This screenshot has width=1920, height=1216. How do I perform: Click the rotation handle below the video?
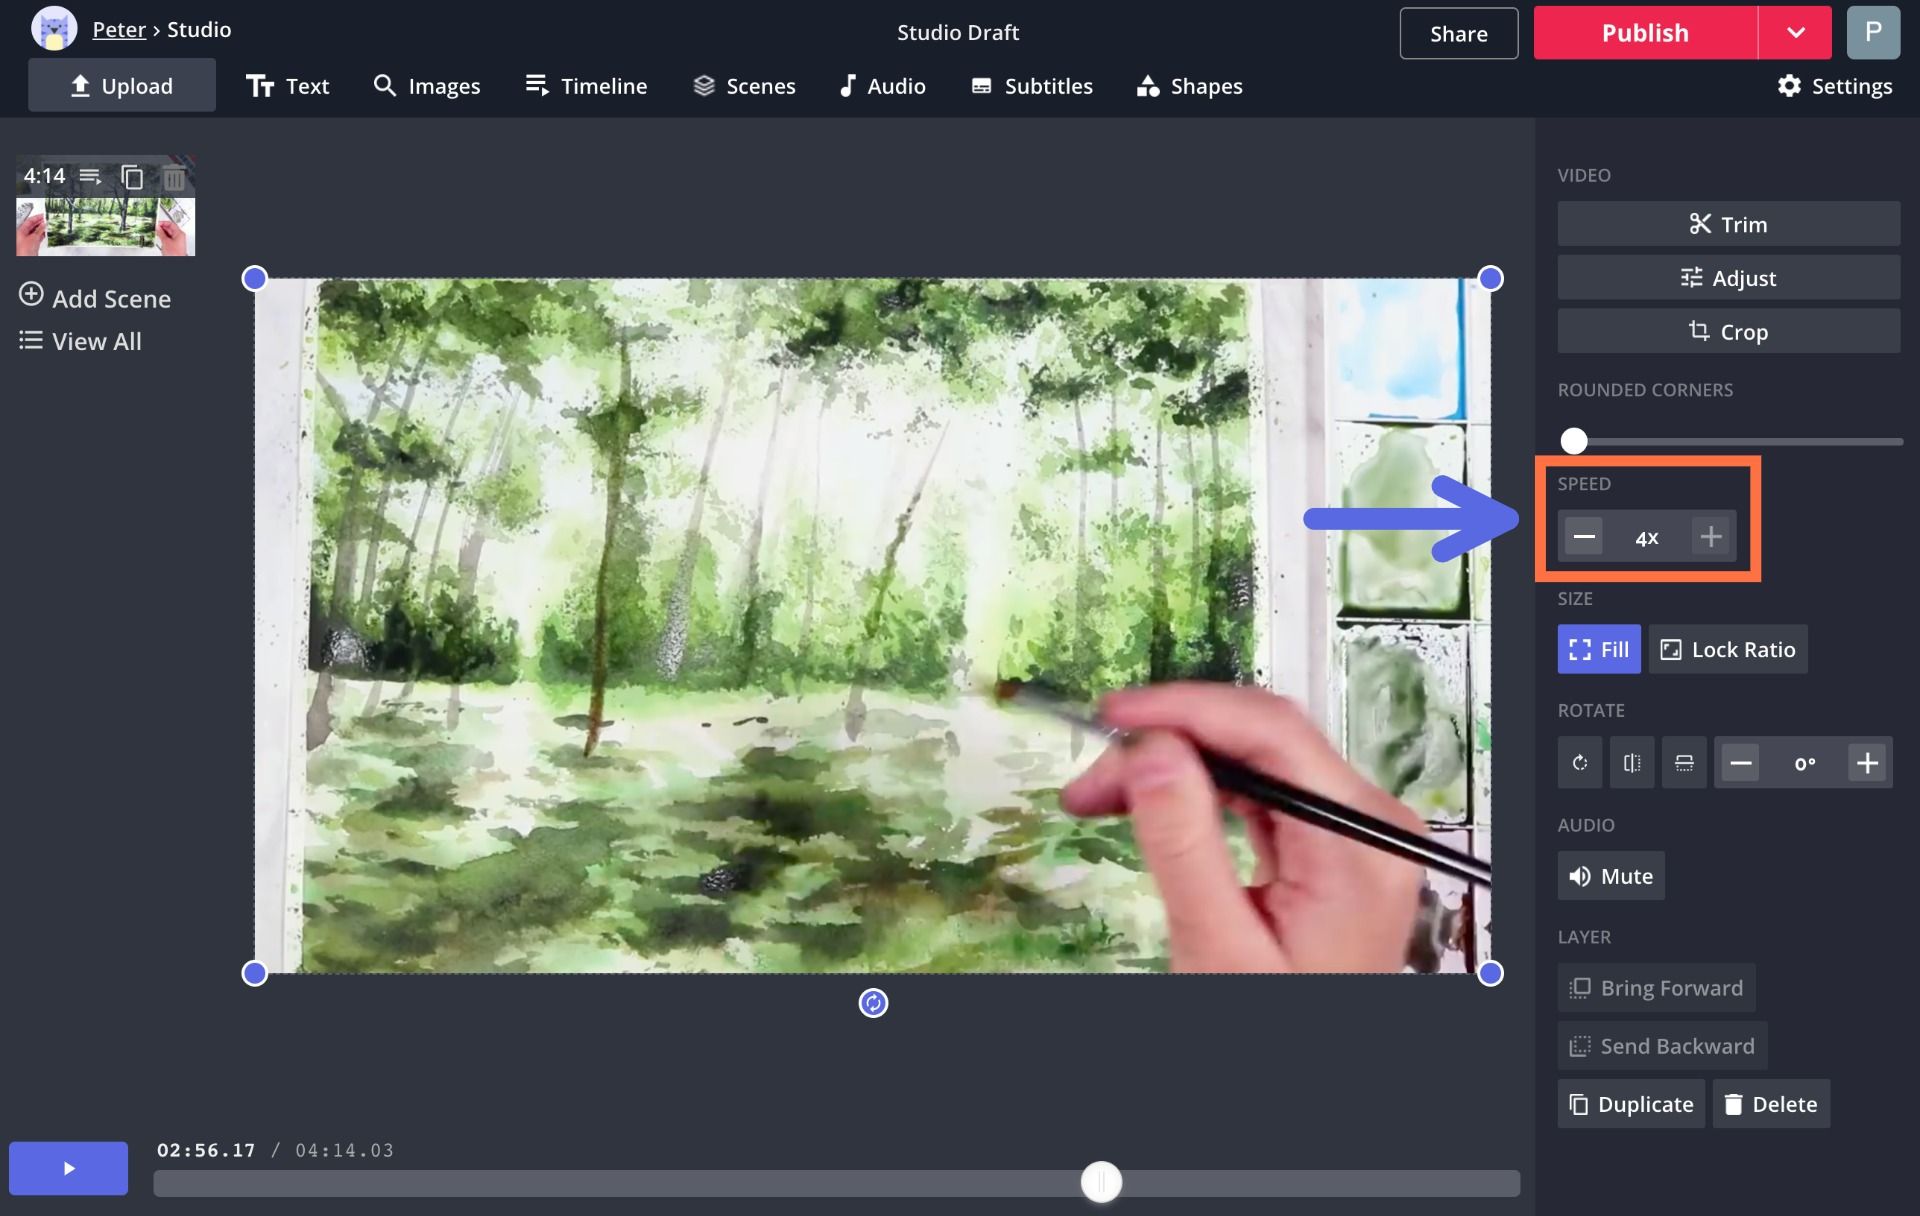coord(873,1003)
